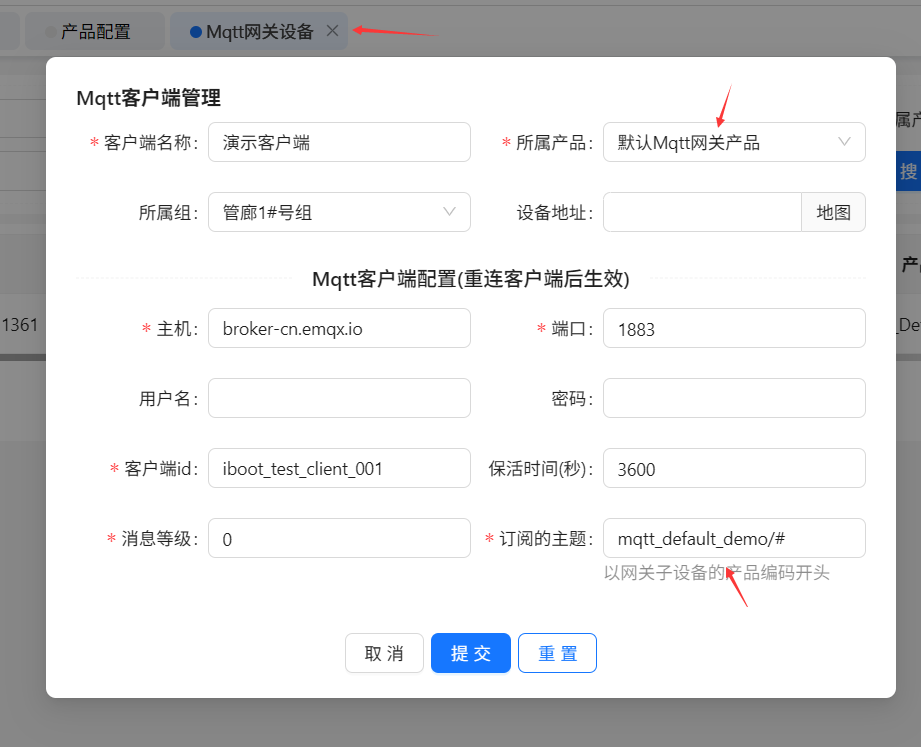This screenshot has width=921, height=747.
Task: Focus the 密码 password field
Action: [734, 398]
